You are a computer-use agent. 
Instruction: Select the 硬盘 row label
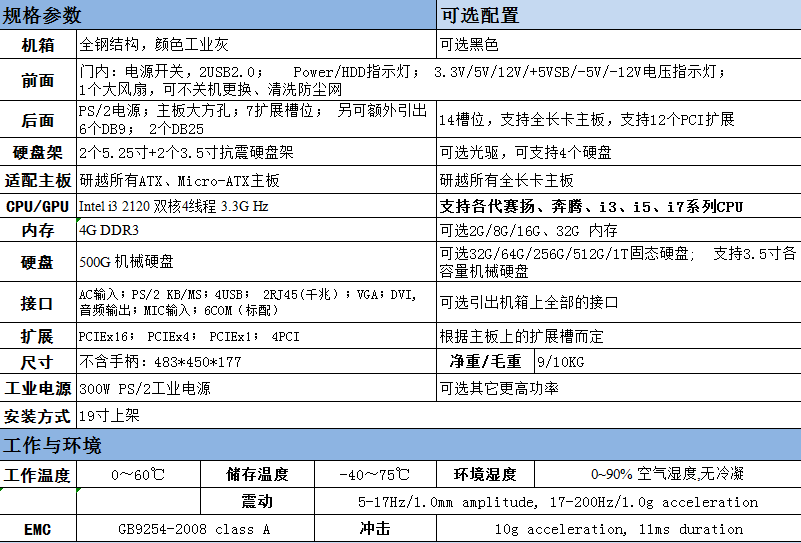[x=38, y=262]
